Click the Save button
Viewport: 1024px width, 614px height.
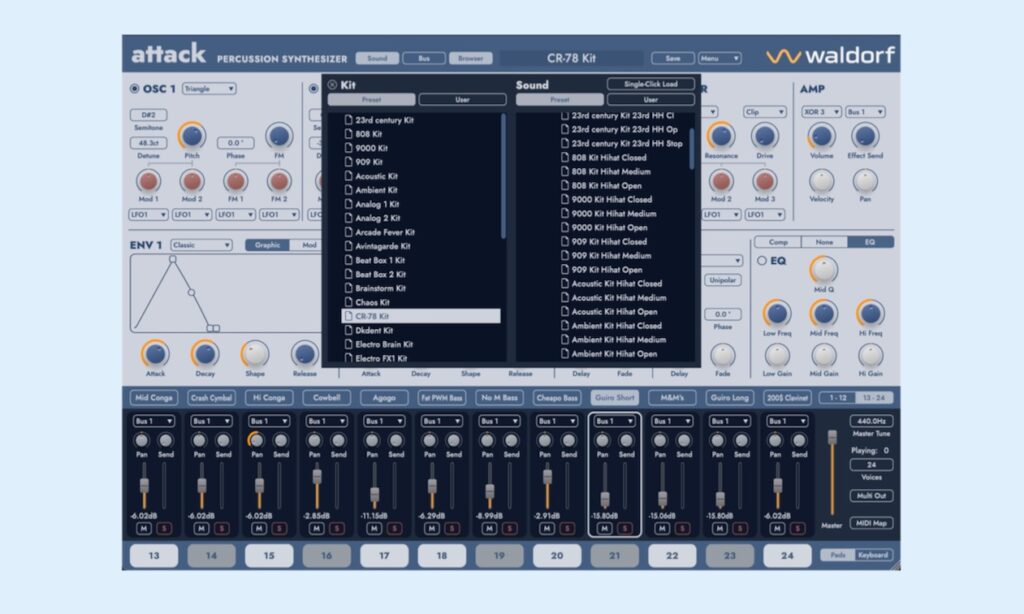tap(672, 58)
